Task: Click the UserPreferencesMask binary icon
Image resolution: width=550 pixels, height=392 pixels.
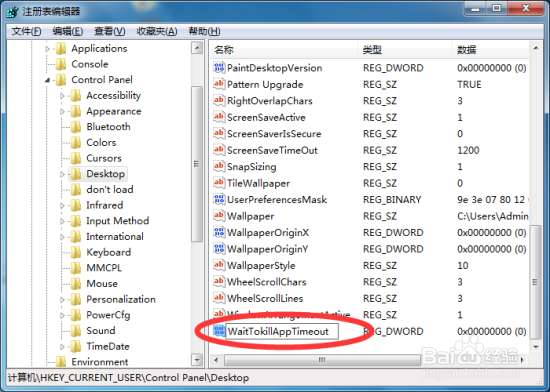Action: click(219, 199)
